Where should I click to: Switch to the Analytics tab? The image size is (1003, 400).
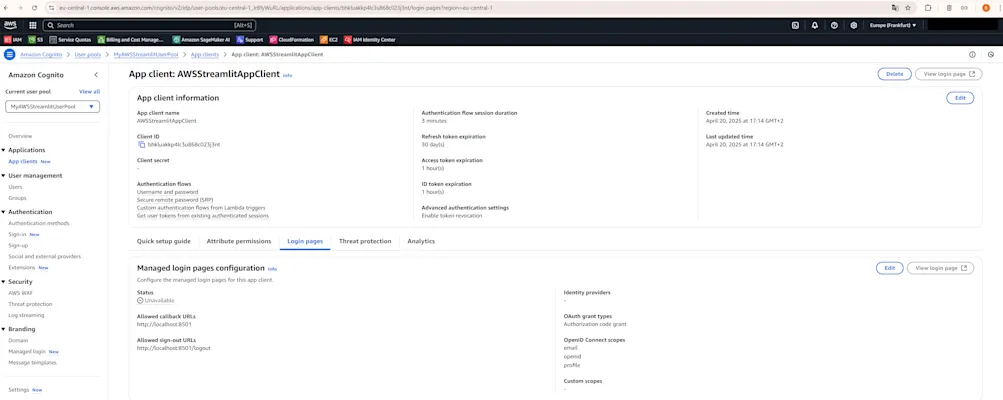point(421,241)
